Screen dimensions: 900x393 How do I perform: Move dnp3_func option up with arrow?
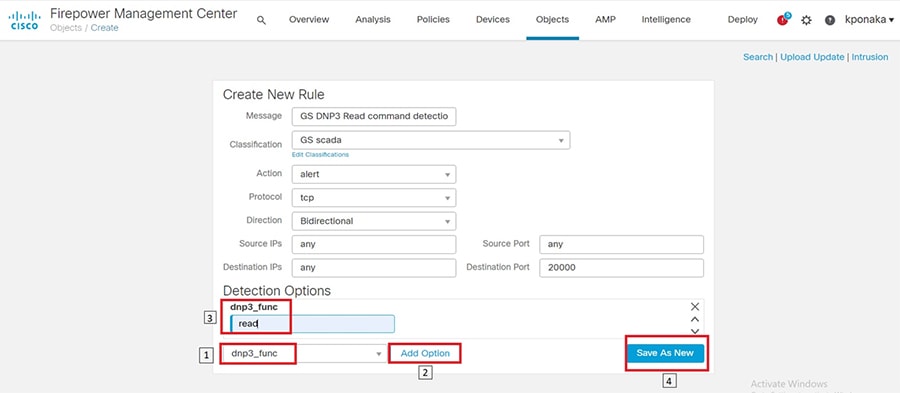click(695, 319)
